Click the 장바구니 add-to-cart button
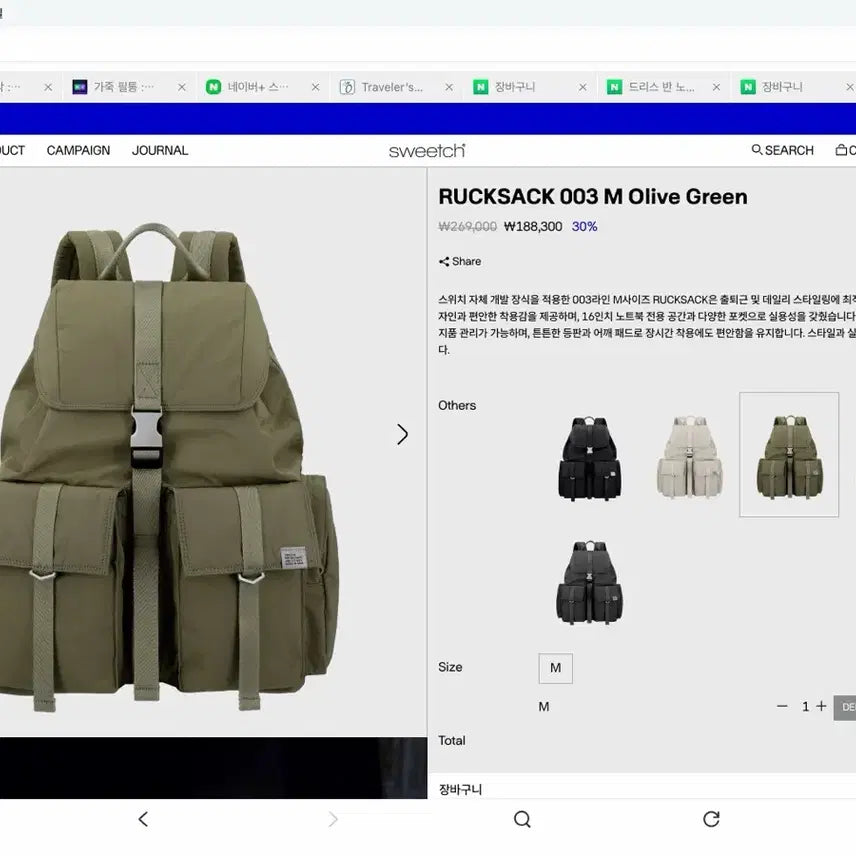The width and height of the screenshot is (856, 856). point(460,789)
